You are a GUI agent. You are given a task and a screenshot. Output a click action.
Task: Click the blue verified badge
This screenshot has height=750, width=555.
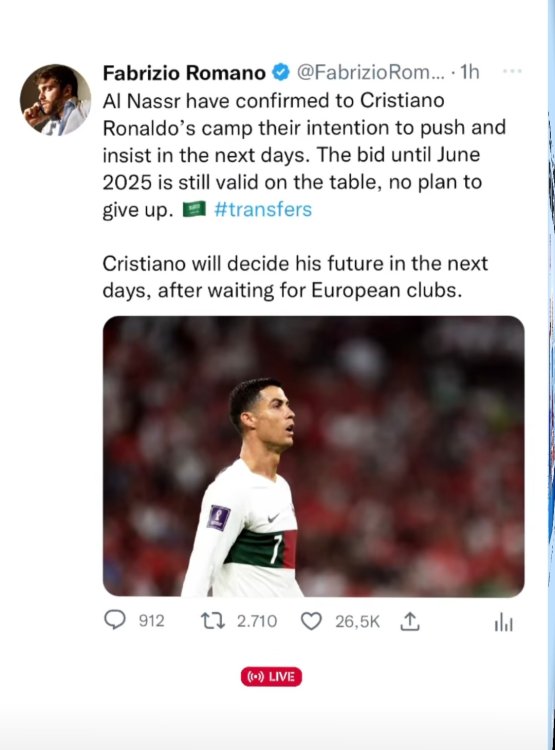coord(281,72)
